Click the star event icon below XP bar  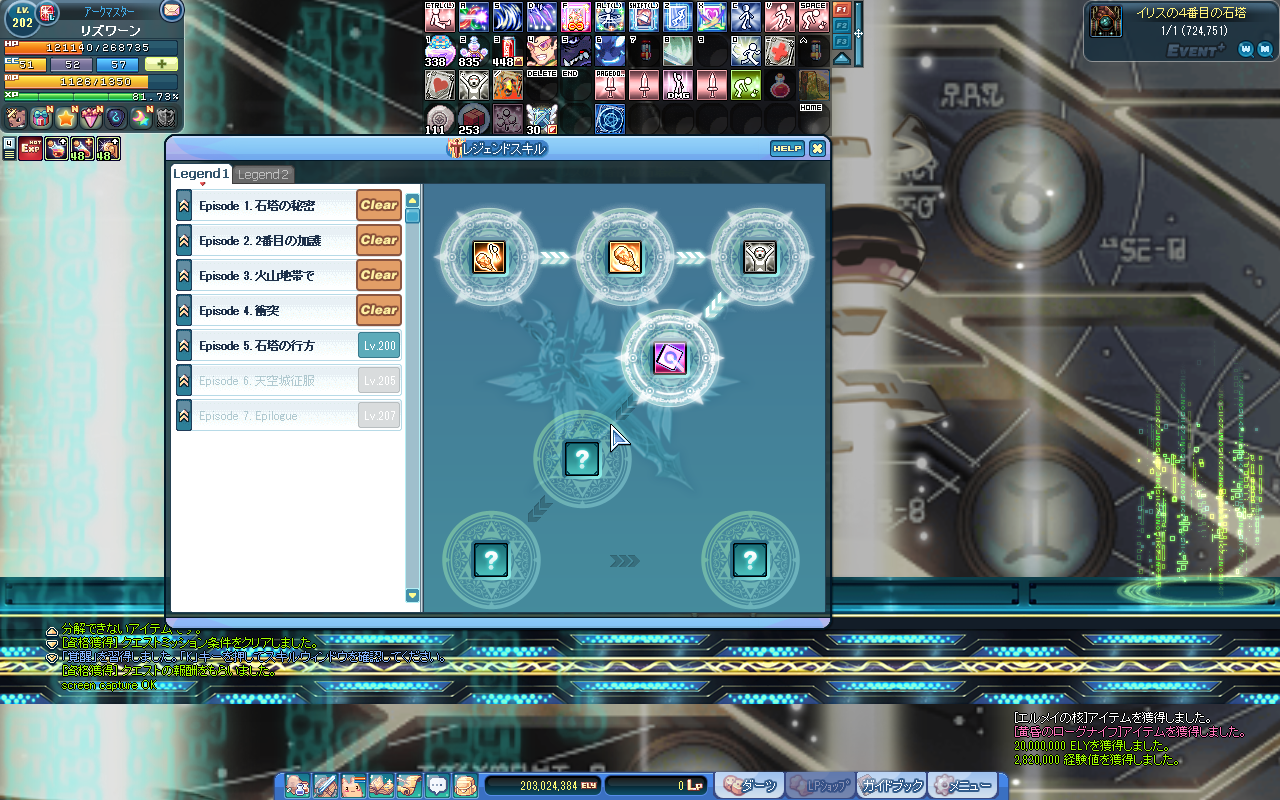coord(67,117)
